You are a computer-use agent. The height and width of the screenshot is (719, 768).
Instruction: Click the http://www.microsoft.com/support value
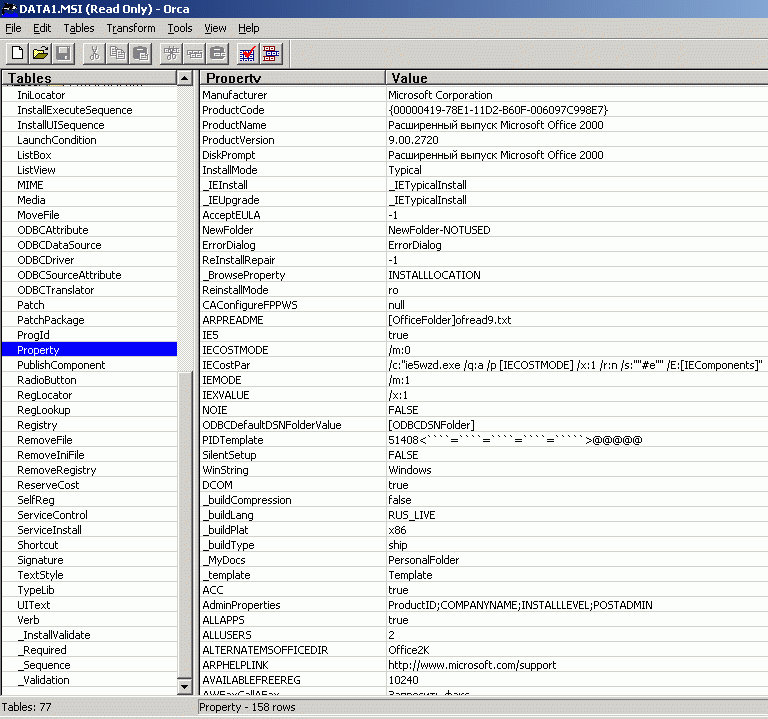coord(472,665)
